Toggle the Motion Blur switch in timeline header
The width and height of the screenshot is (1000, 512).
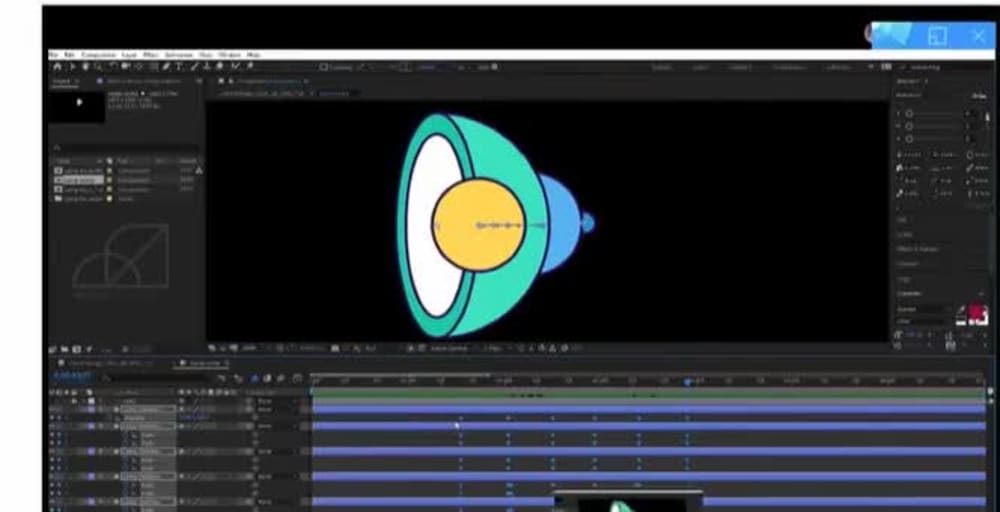pos(281,379)
